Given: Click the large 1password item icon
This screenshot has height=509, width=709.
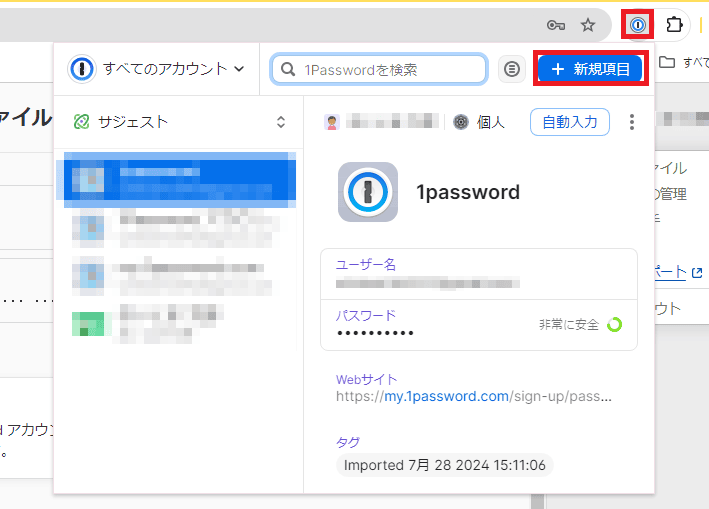Looking at the screenshot, I should [x=368, y=192].
